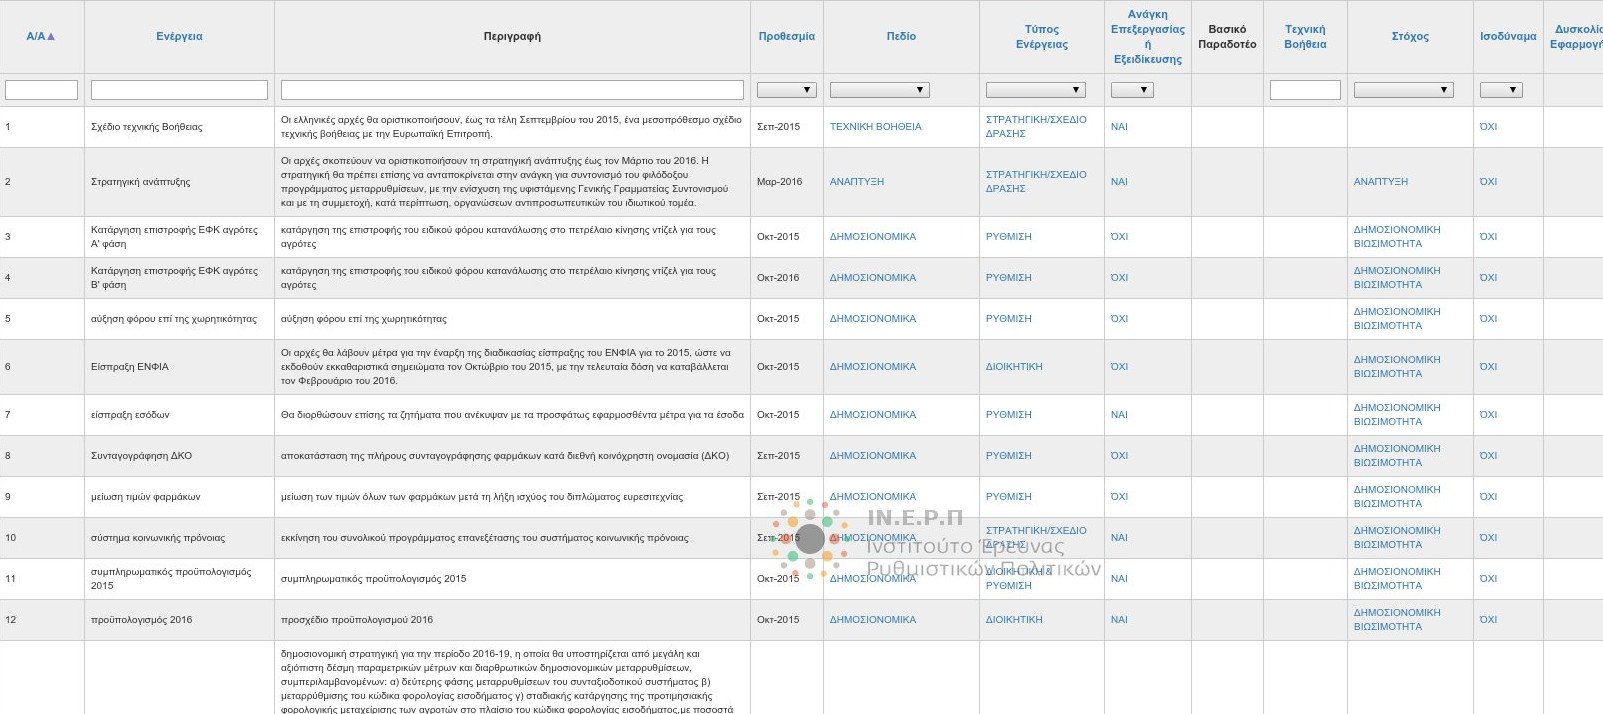Focus the Α/Α filter text box
1603x714 pixels.
[x=41, y=90]
